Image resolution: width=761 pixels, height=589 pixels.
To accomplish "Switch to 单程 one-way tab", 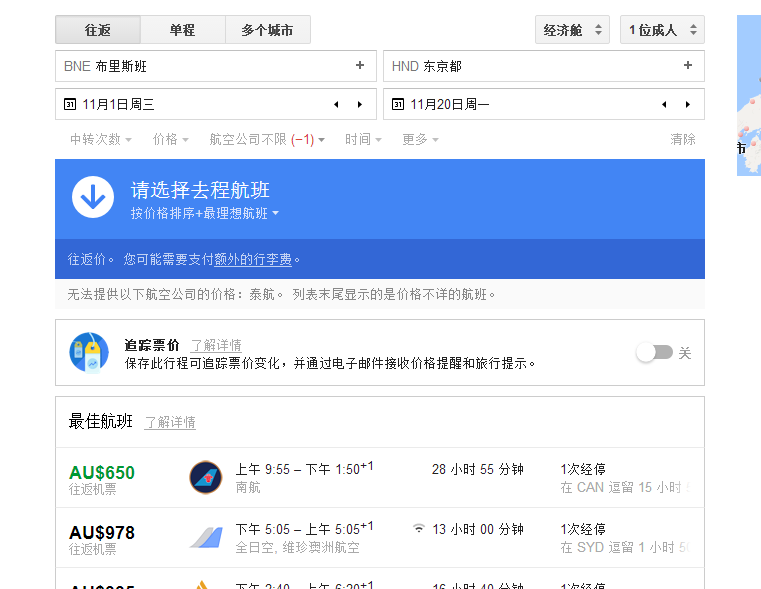I will click(x=182, y=30).
